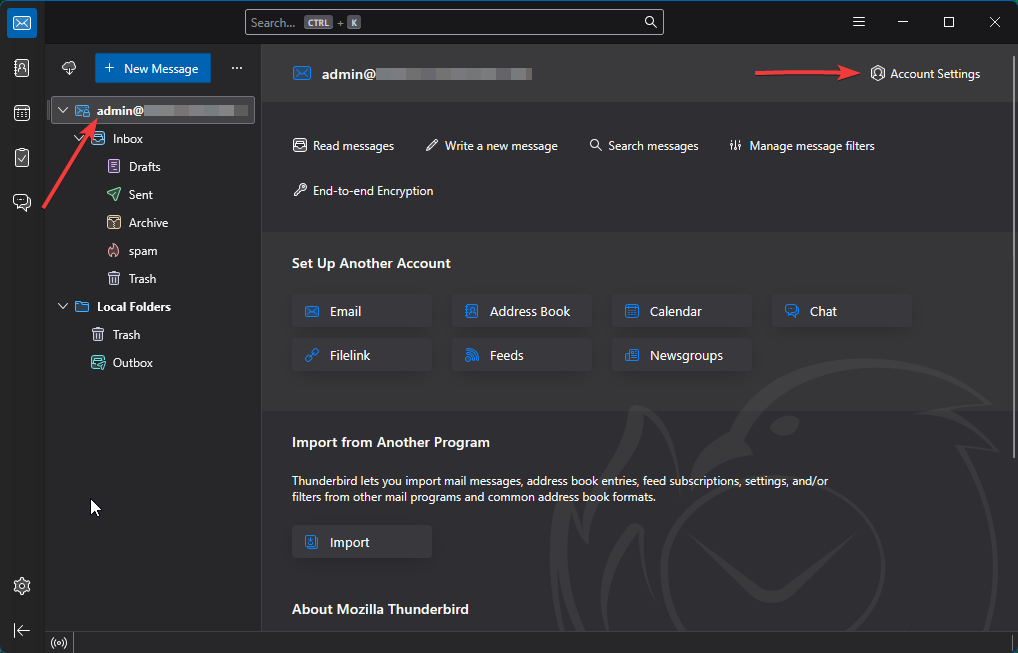Click the New Message button

point(153,68)
